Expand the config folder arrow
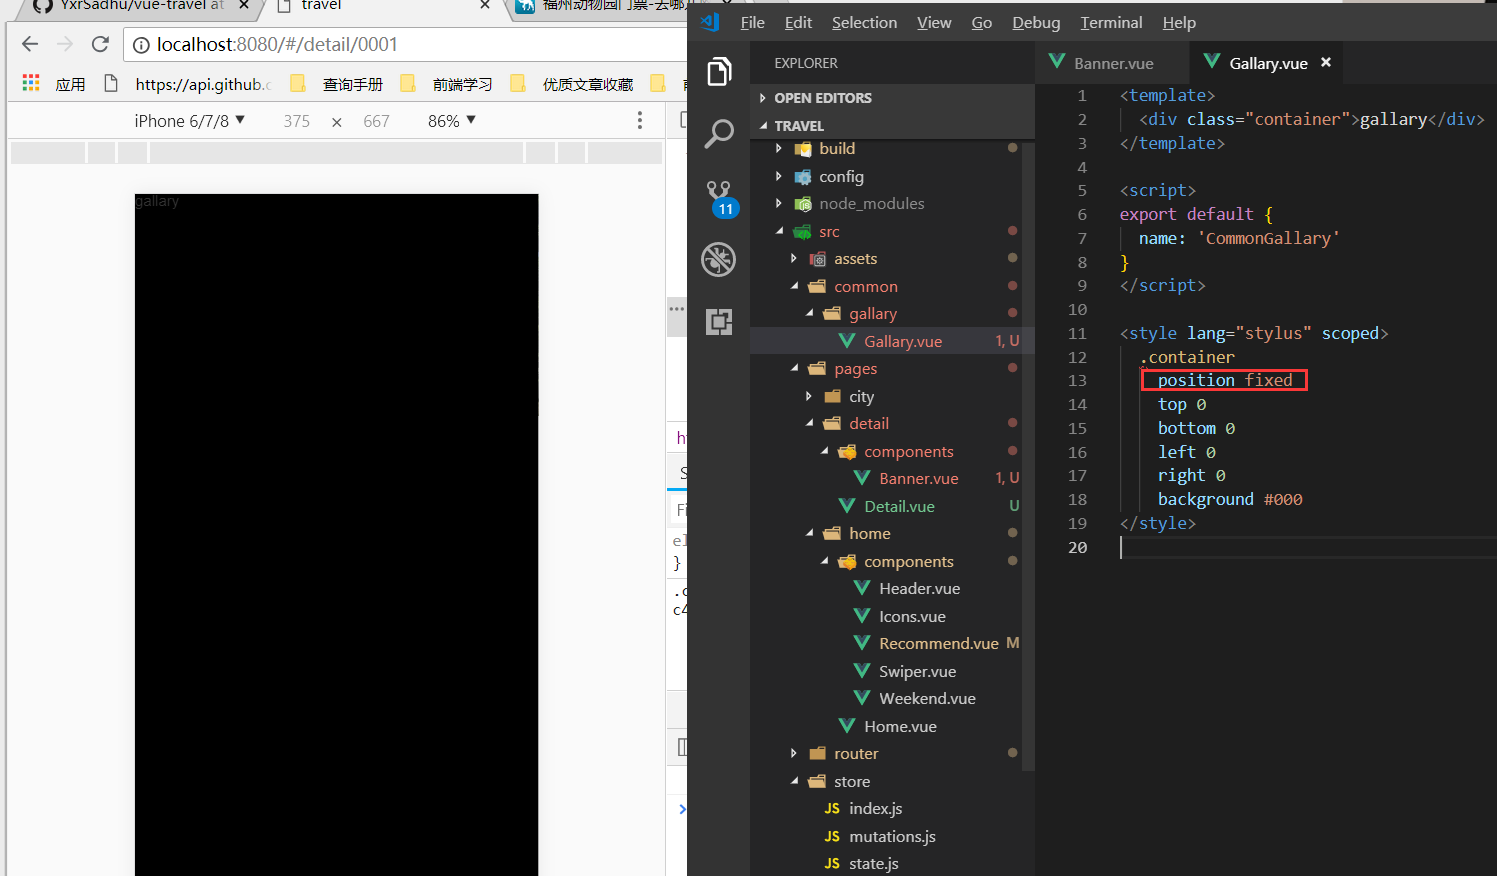 click(x=779, y=176)
